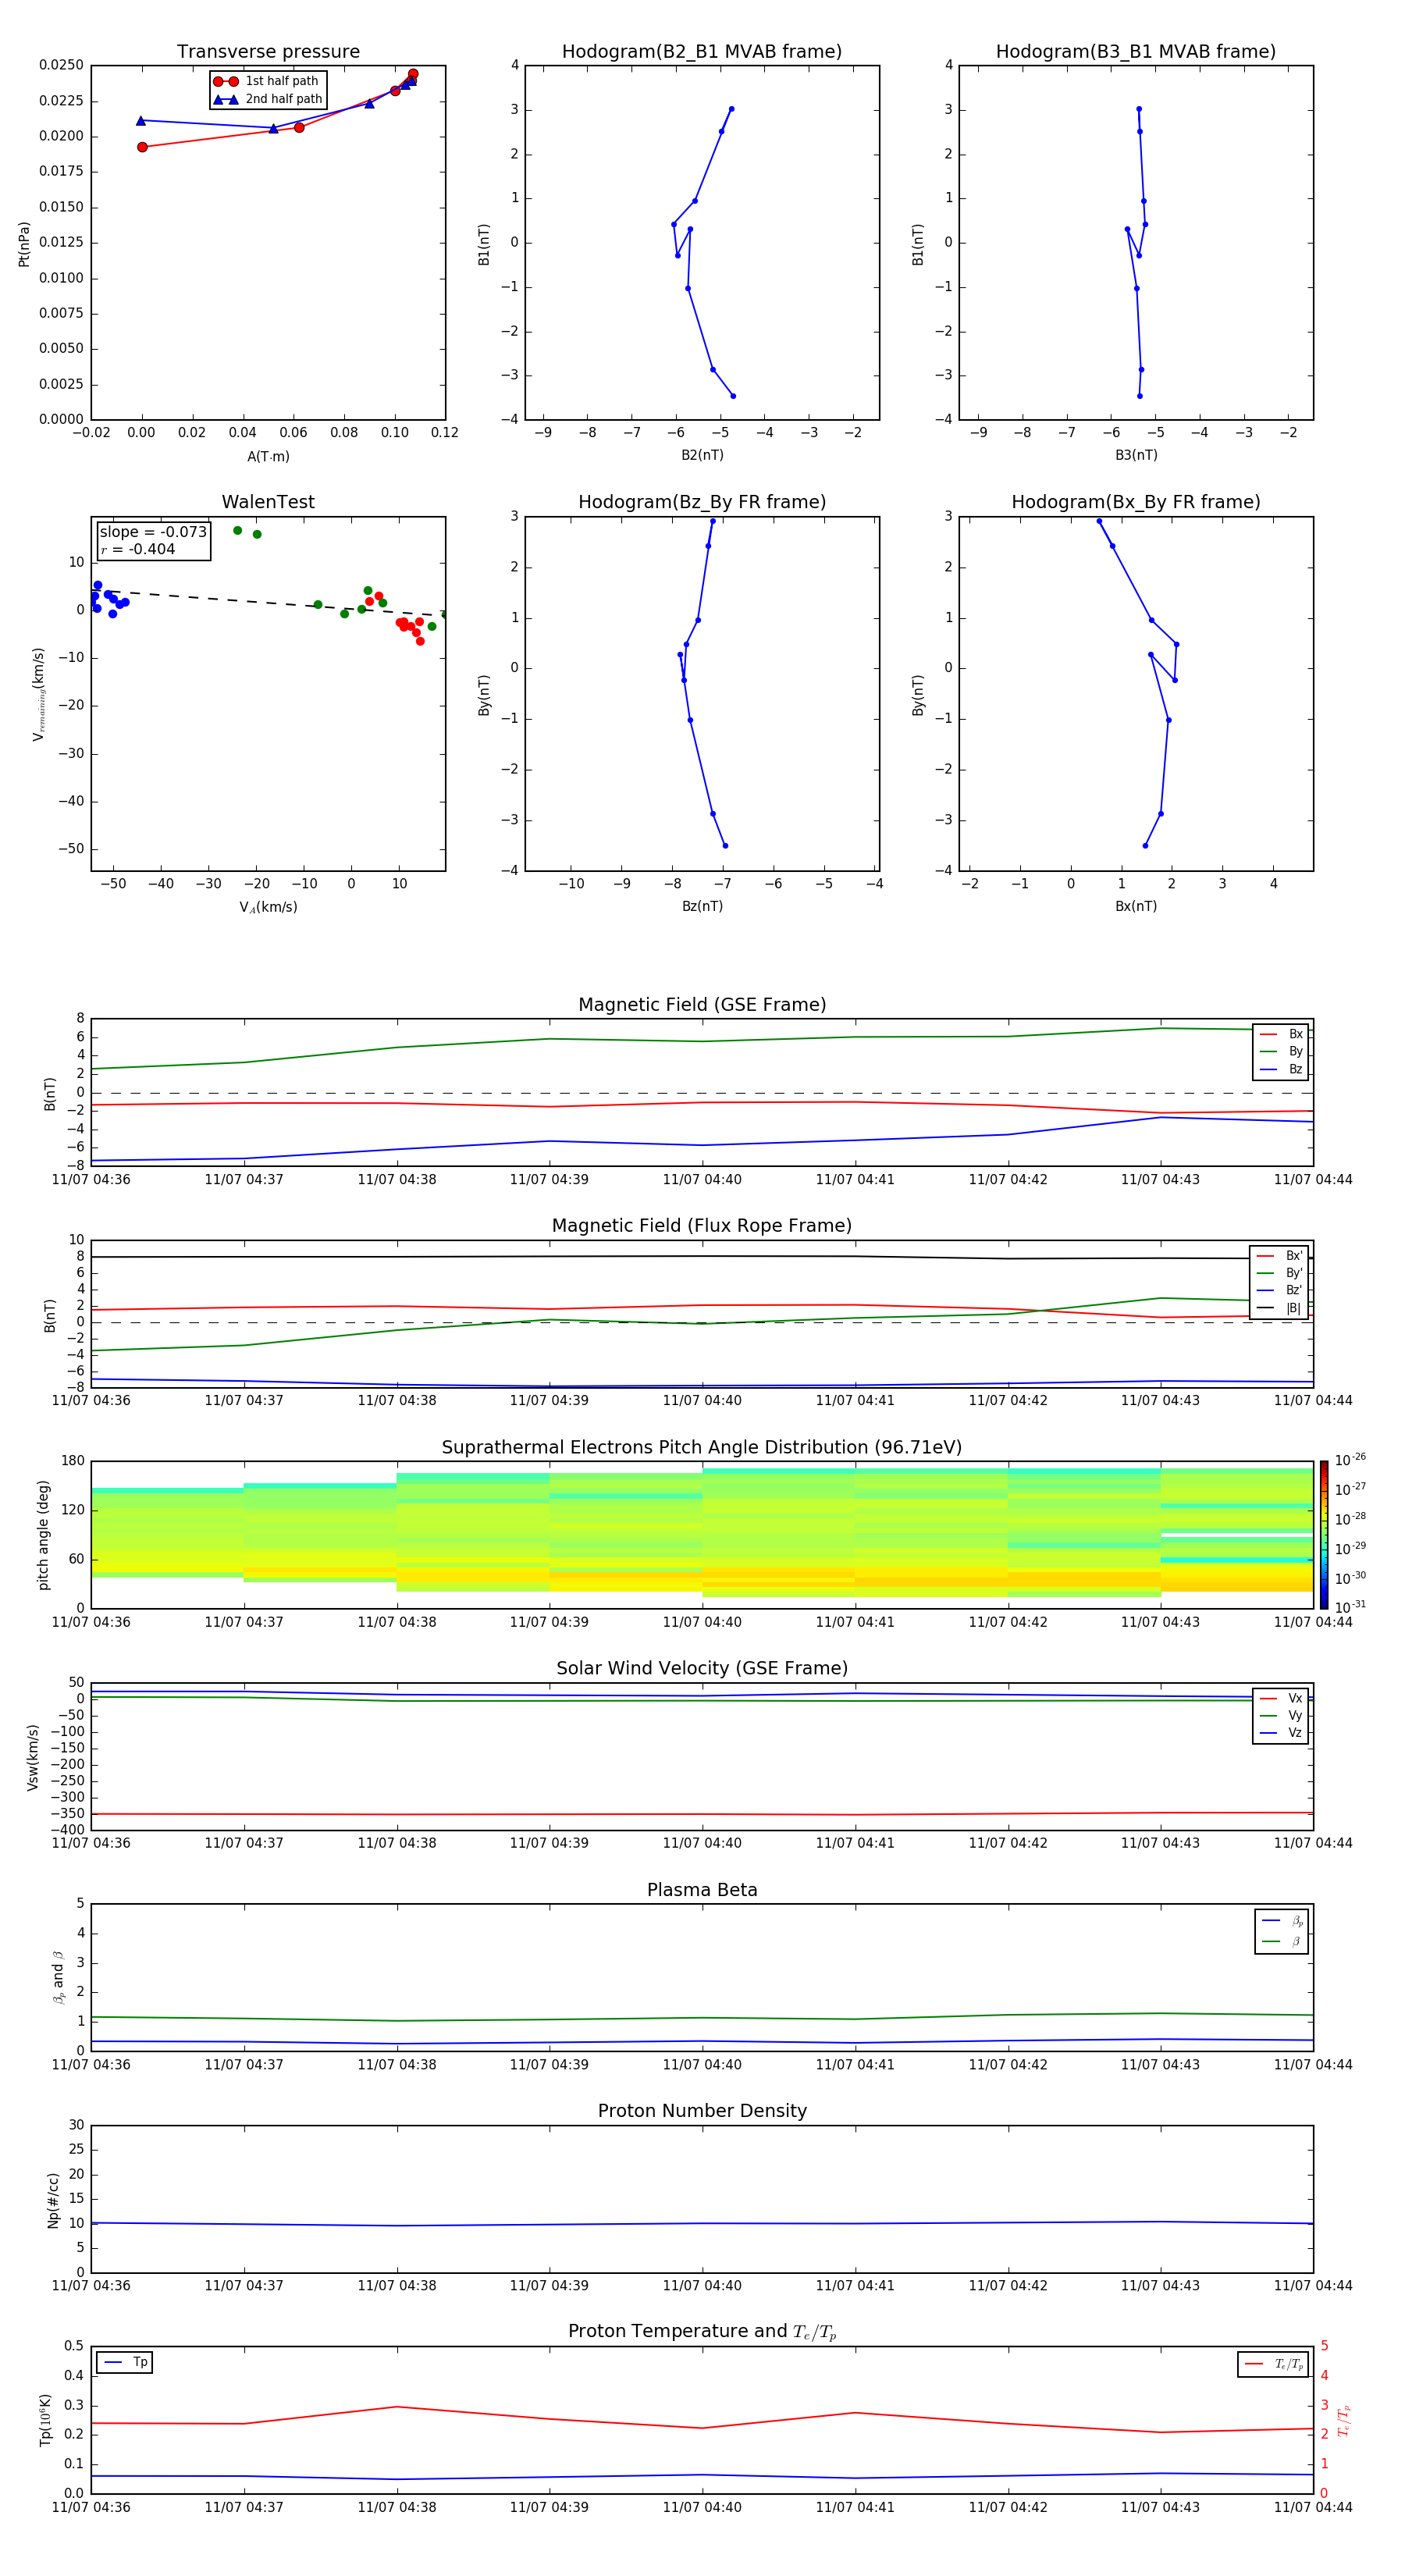Click the 'Proton Temperature and Te/Tp' title
This screenshot has width=1405, height=2576.
702,2332
